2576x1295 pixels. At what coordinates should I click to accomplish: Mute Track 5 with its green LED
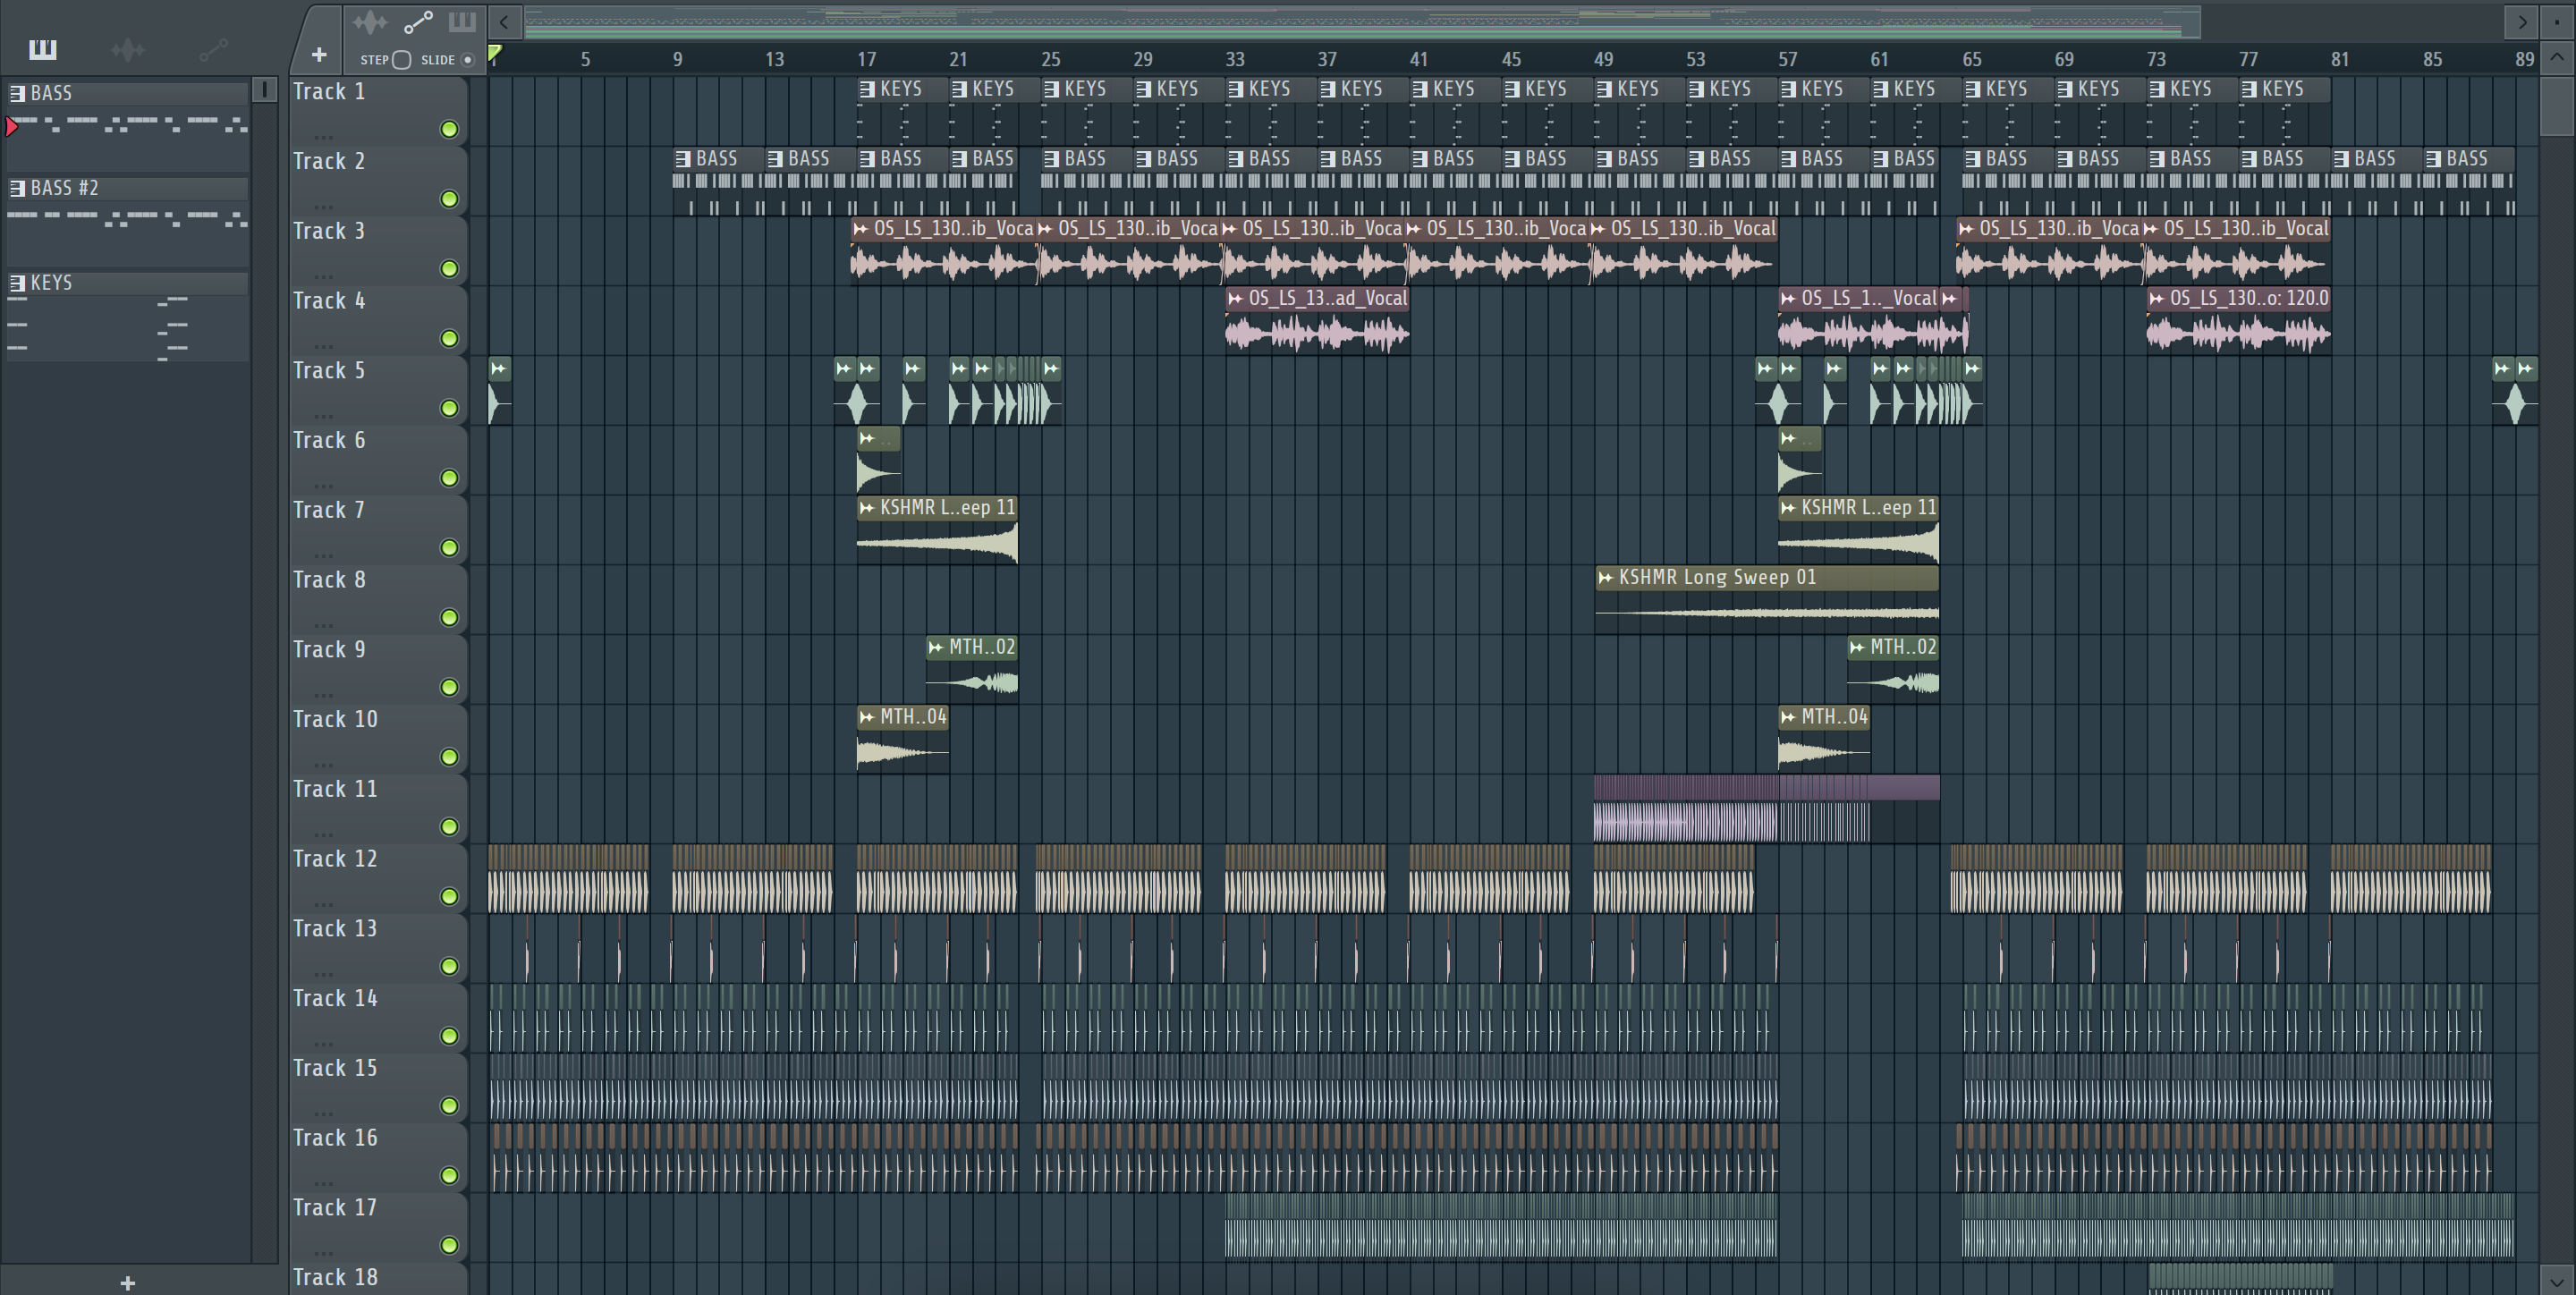coord(449,408)
